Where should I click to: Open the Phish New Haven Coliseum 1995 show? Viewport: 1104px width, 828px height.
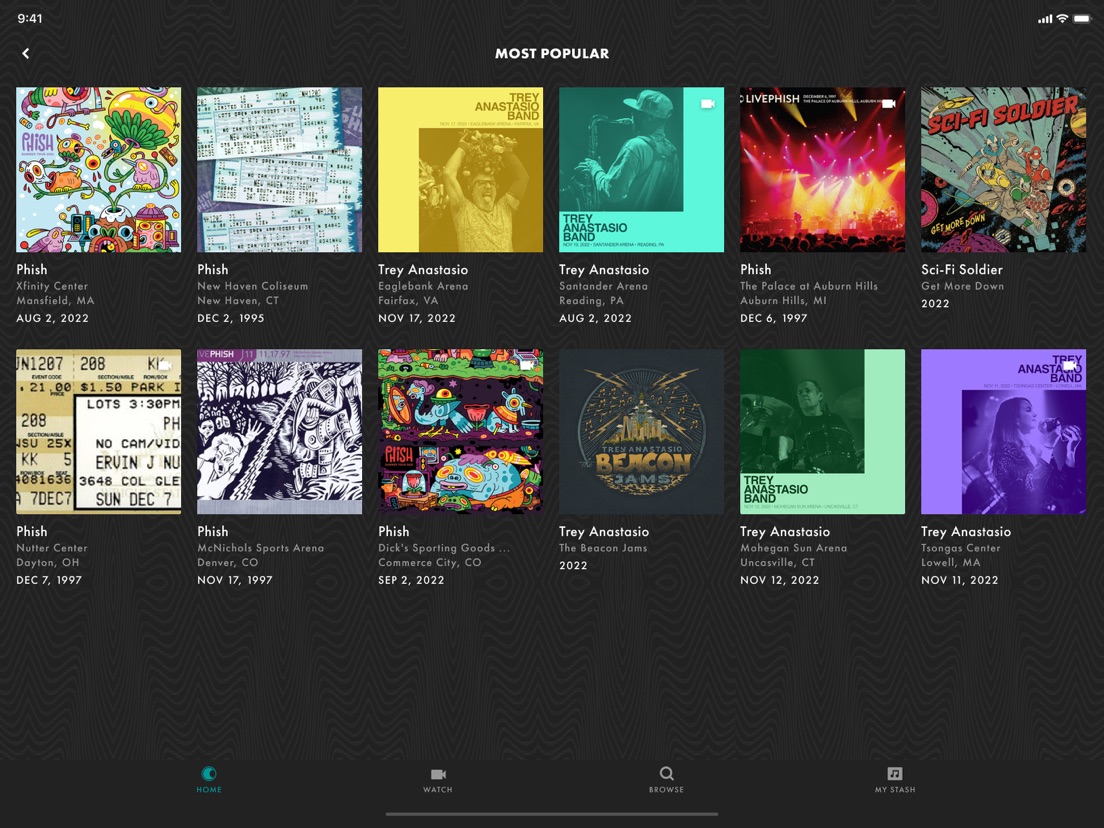tap(279, 168)
